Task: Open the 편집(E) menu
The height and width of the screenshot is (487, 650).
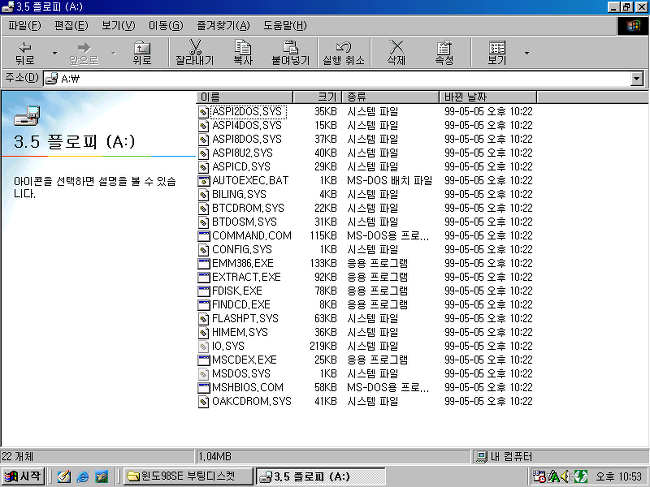Action: (x=71, y=26)
